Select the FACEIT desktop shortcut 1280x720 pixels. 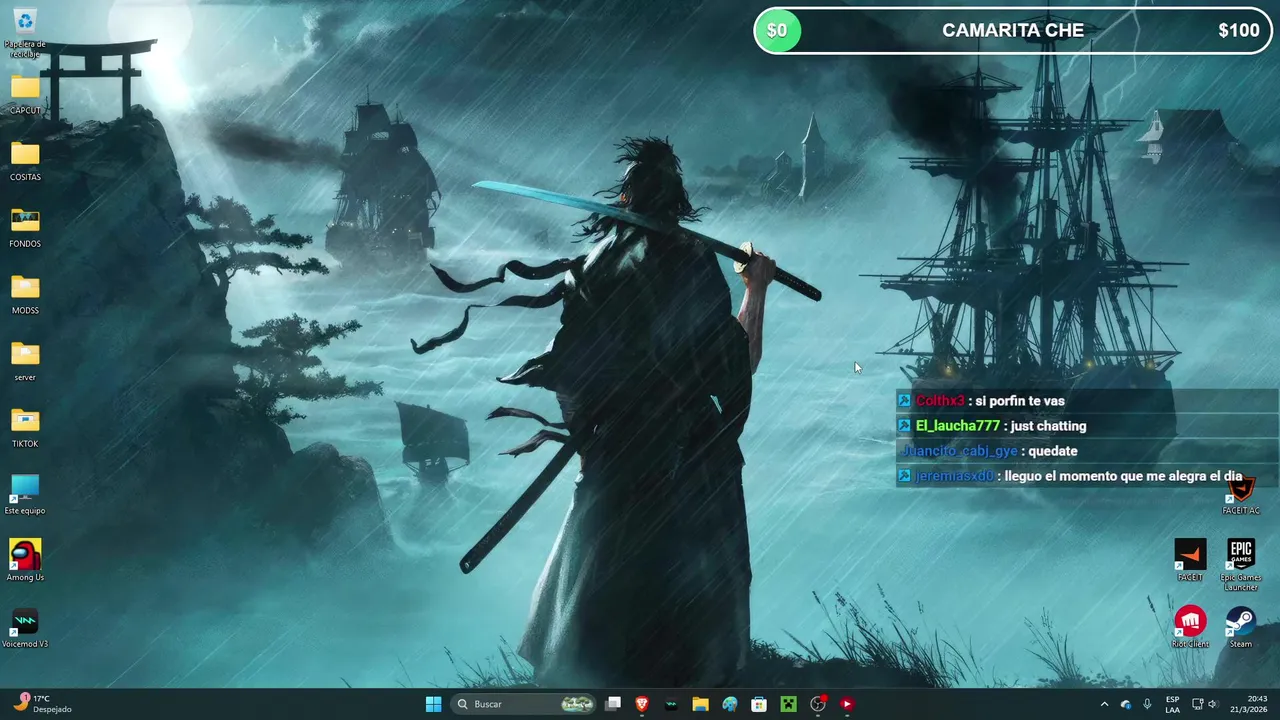click(x=1190, y=561)
